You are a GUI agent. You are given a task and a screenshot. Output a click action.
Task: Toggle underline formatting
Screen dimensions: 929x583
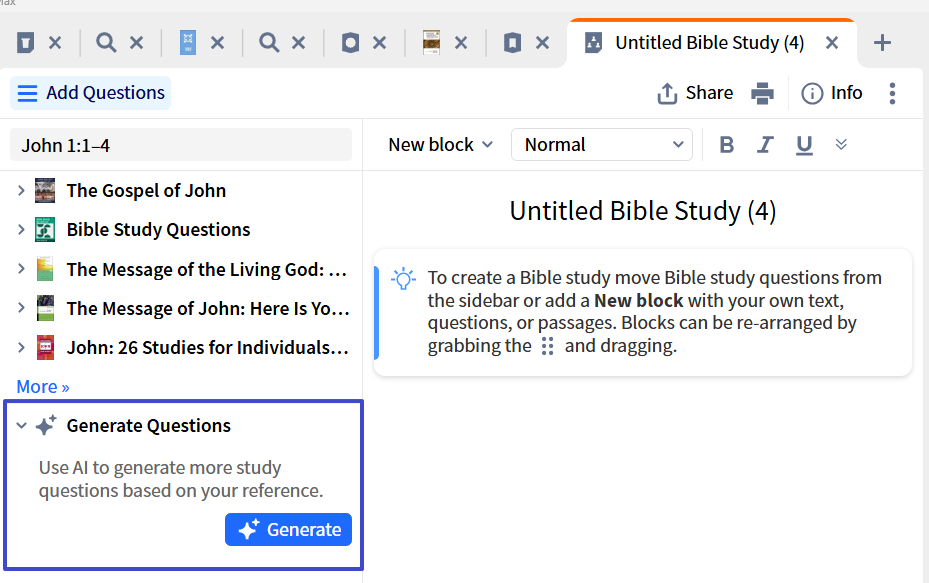pos(804,145)
